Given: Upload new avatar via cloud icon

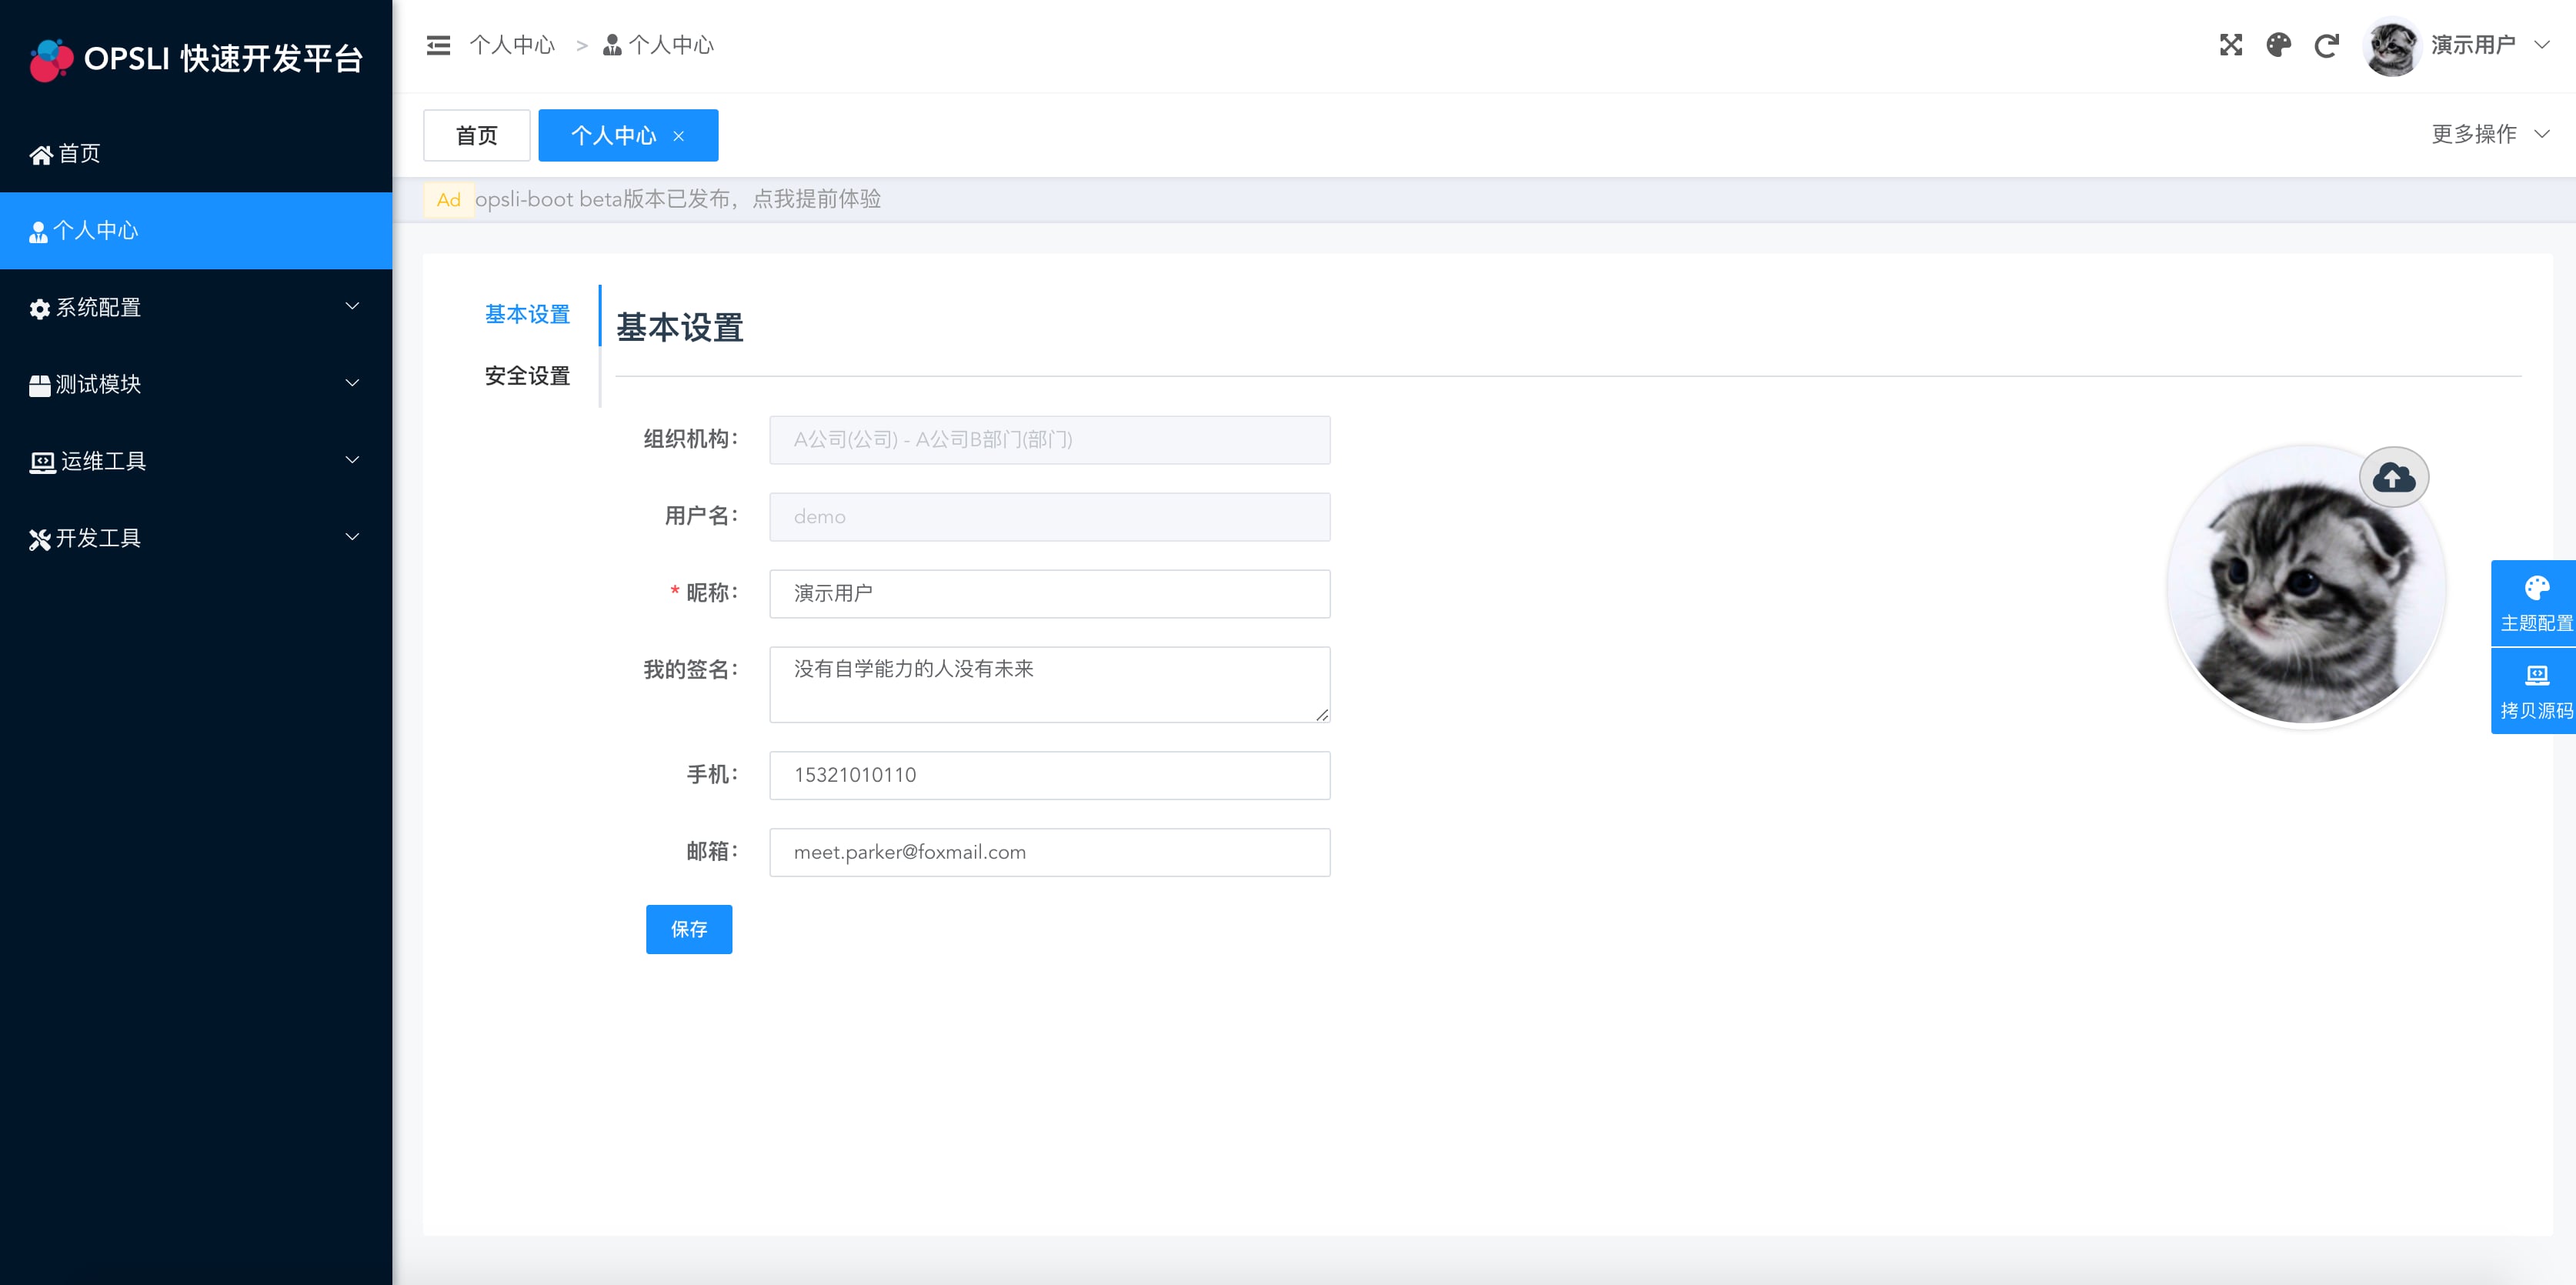Looking at the screenshot, I should (2393, 477).
